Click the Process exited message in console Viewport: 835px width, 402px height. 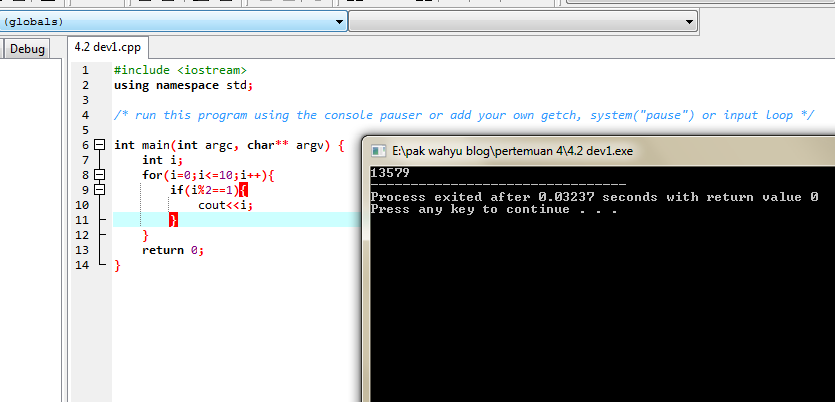pyautogui.click(x=594, y=197)
